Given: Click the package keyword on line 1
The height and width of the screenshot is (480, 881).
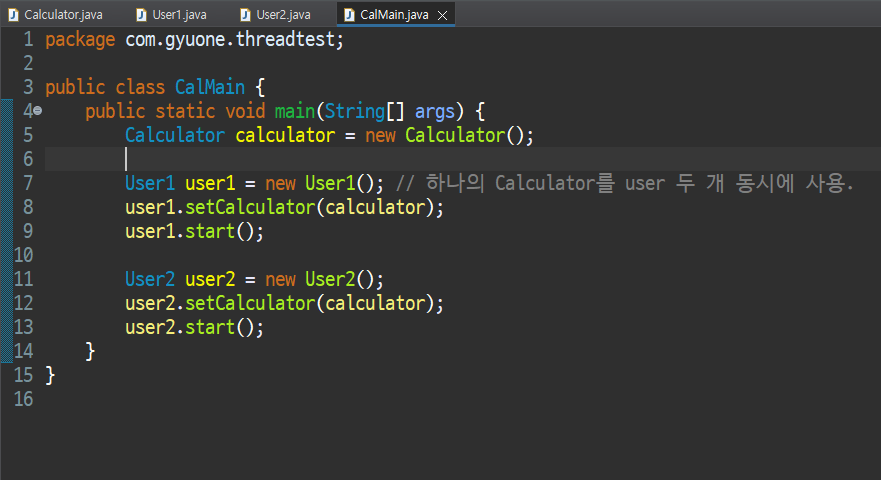Looking at the screenshot, I should pos(80,40).
